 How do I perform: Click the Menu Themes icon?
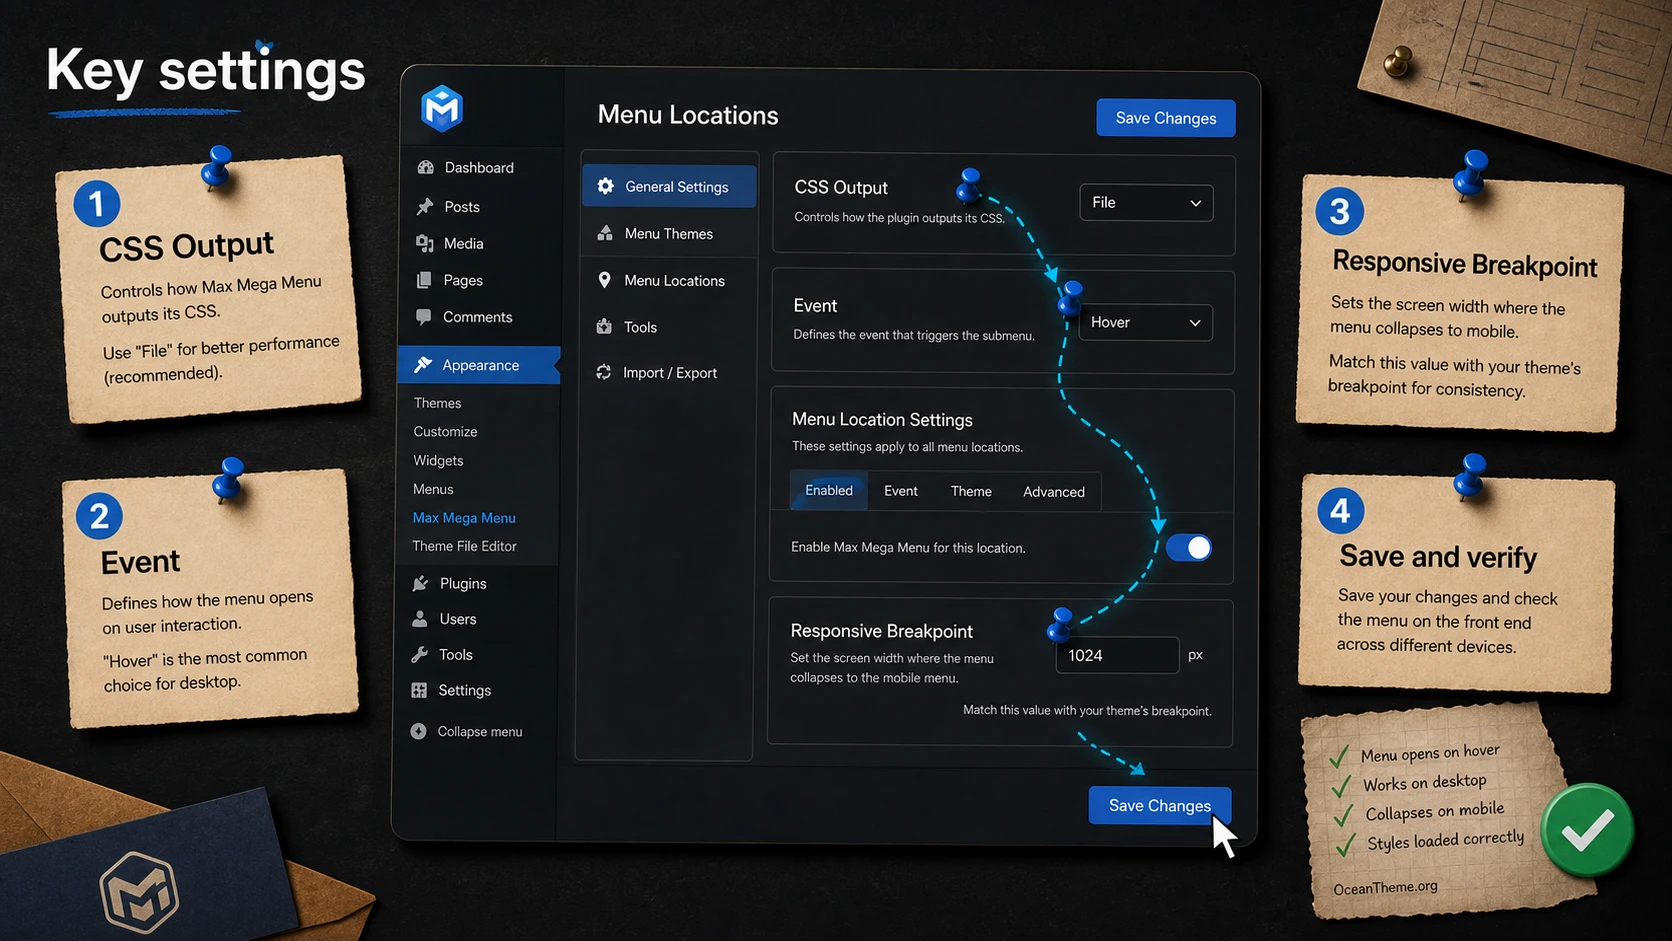click(605, 233)
